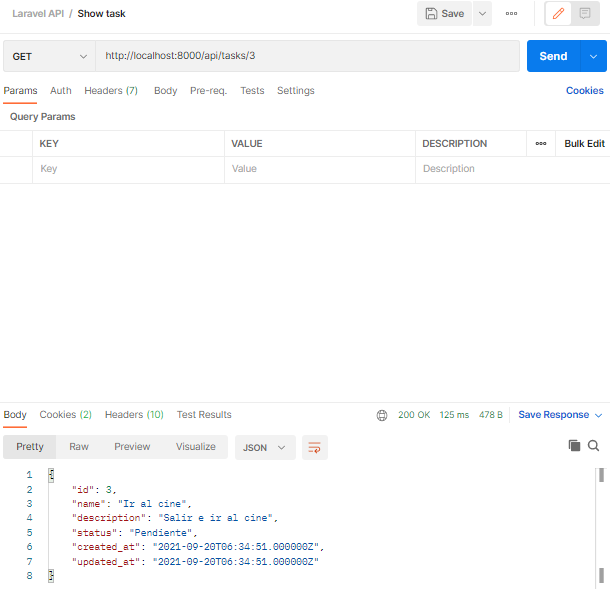The width and height of the screenshot is (610, 589).
Task: Copy the response with the copy icon
Action: (574, 445)
